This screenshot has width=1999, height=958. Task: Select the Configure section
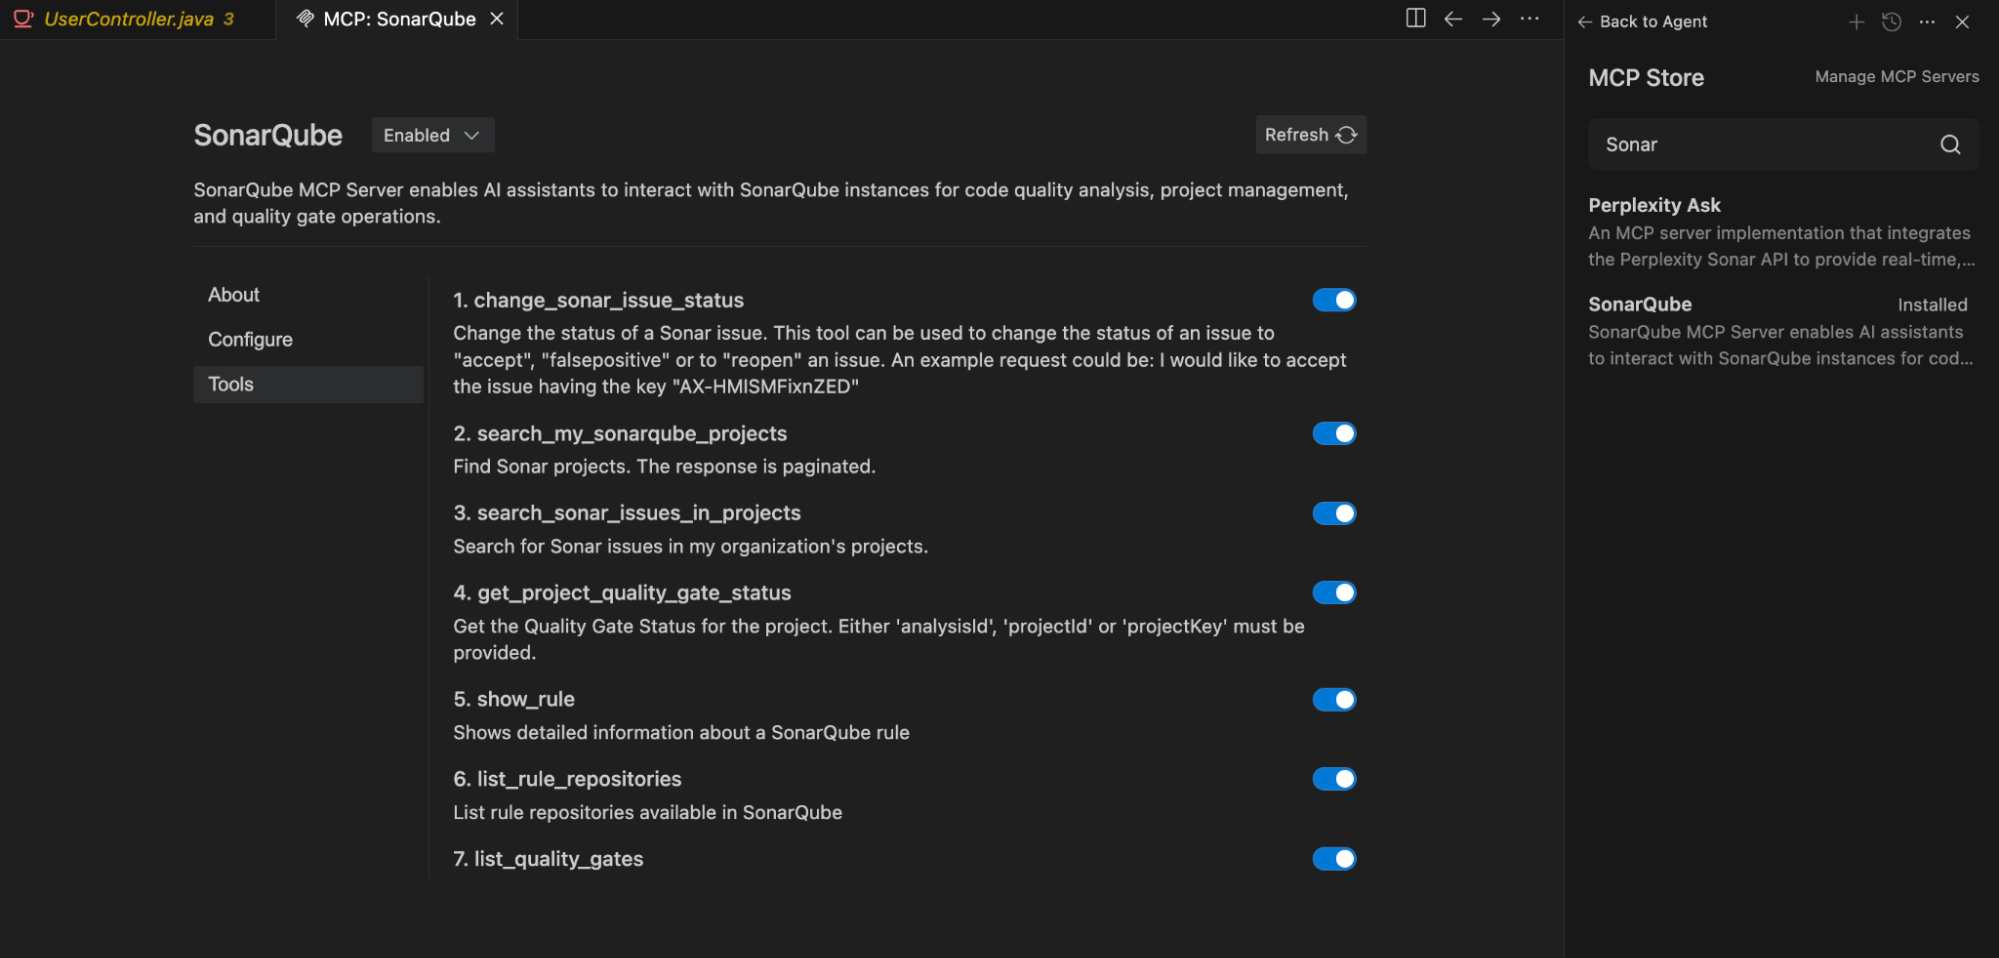250,340
